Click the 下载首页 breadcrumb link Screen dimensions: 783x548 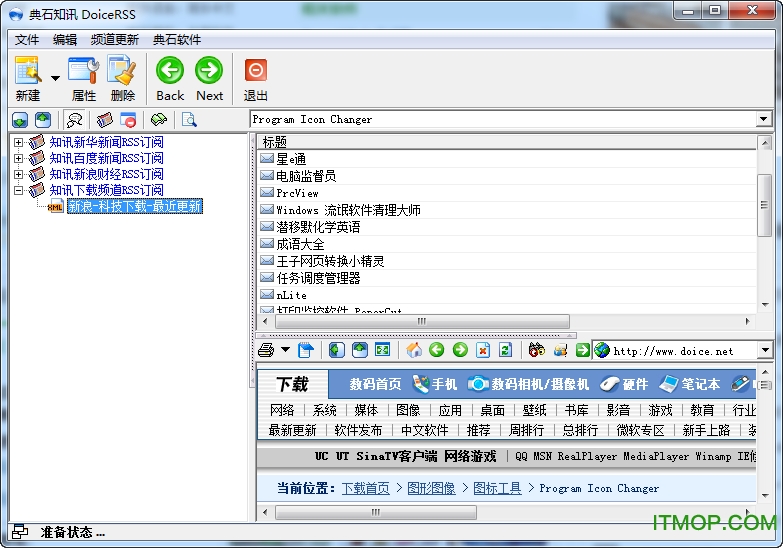[x=365, y=488]
